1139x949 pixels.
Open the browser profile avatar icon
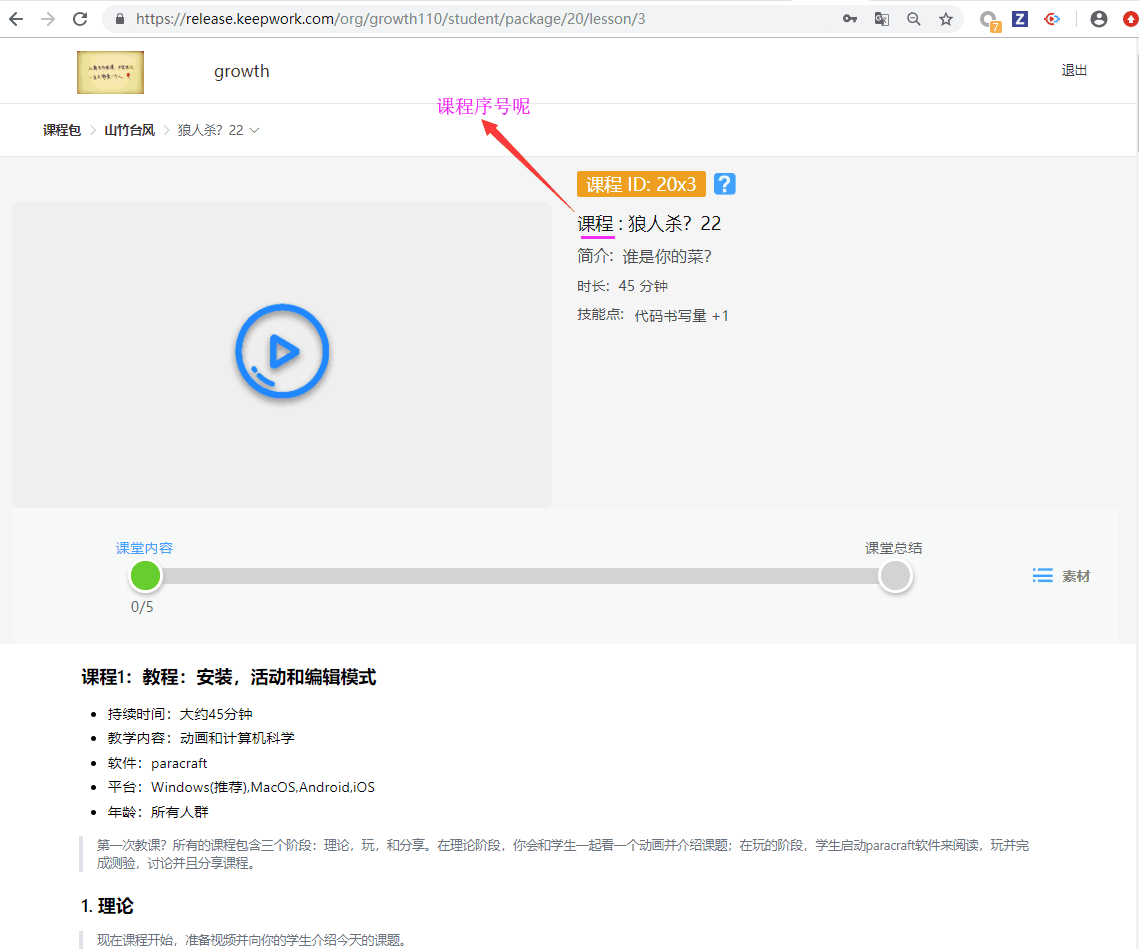pyautogui.click(x=1098, y=18)
